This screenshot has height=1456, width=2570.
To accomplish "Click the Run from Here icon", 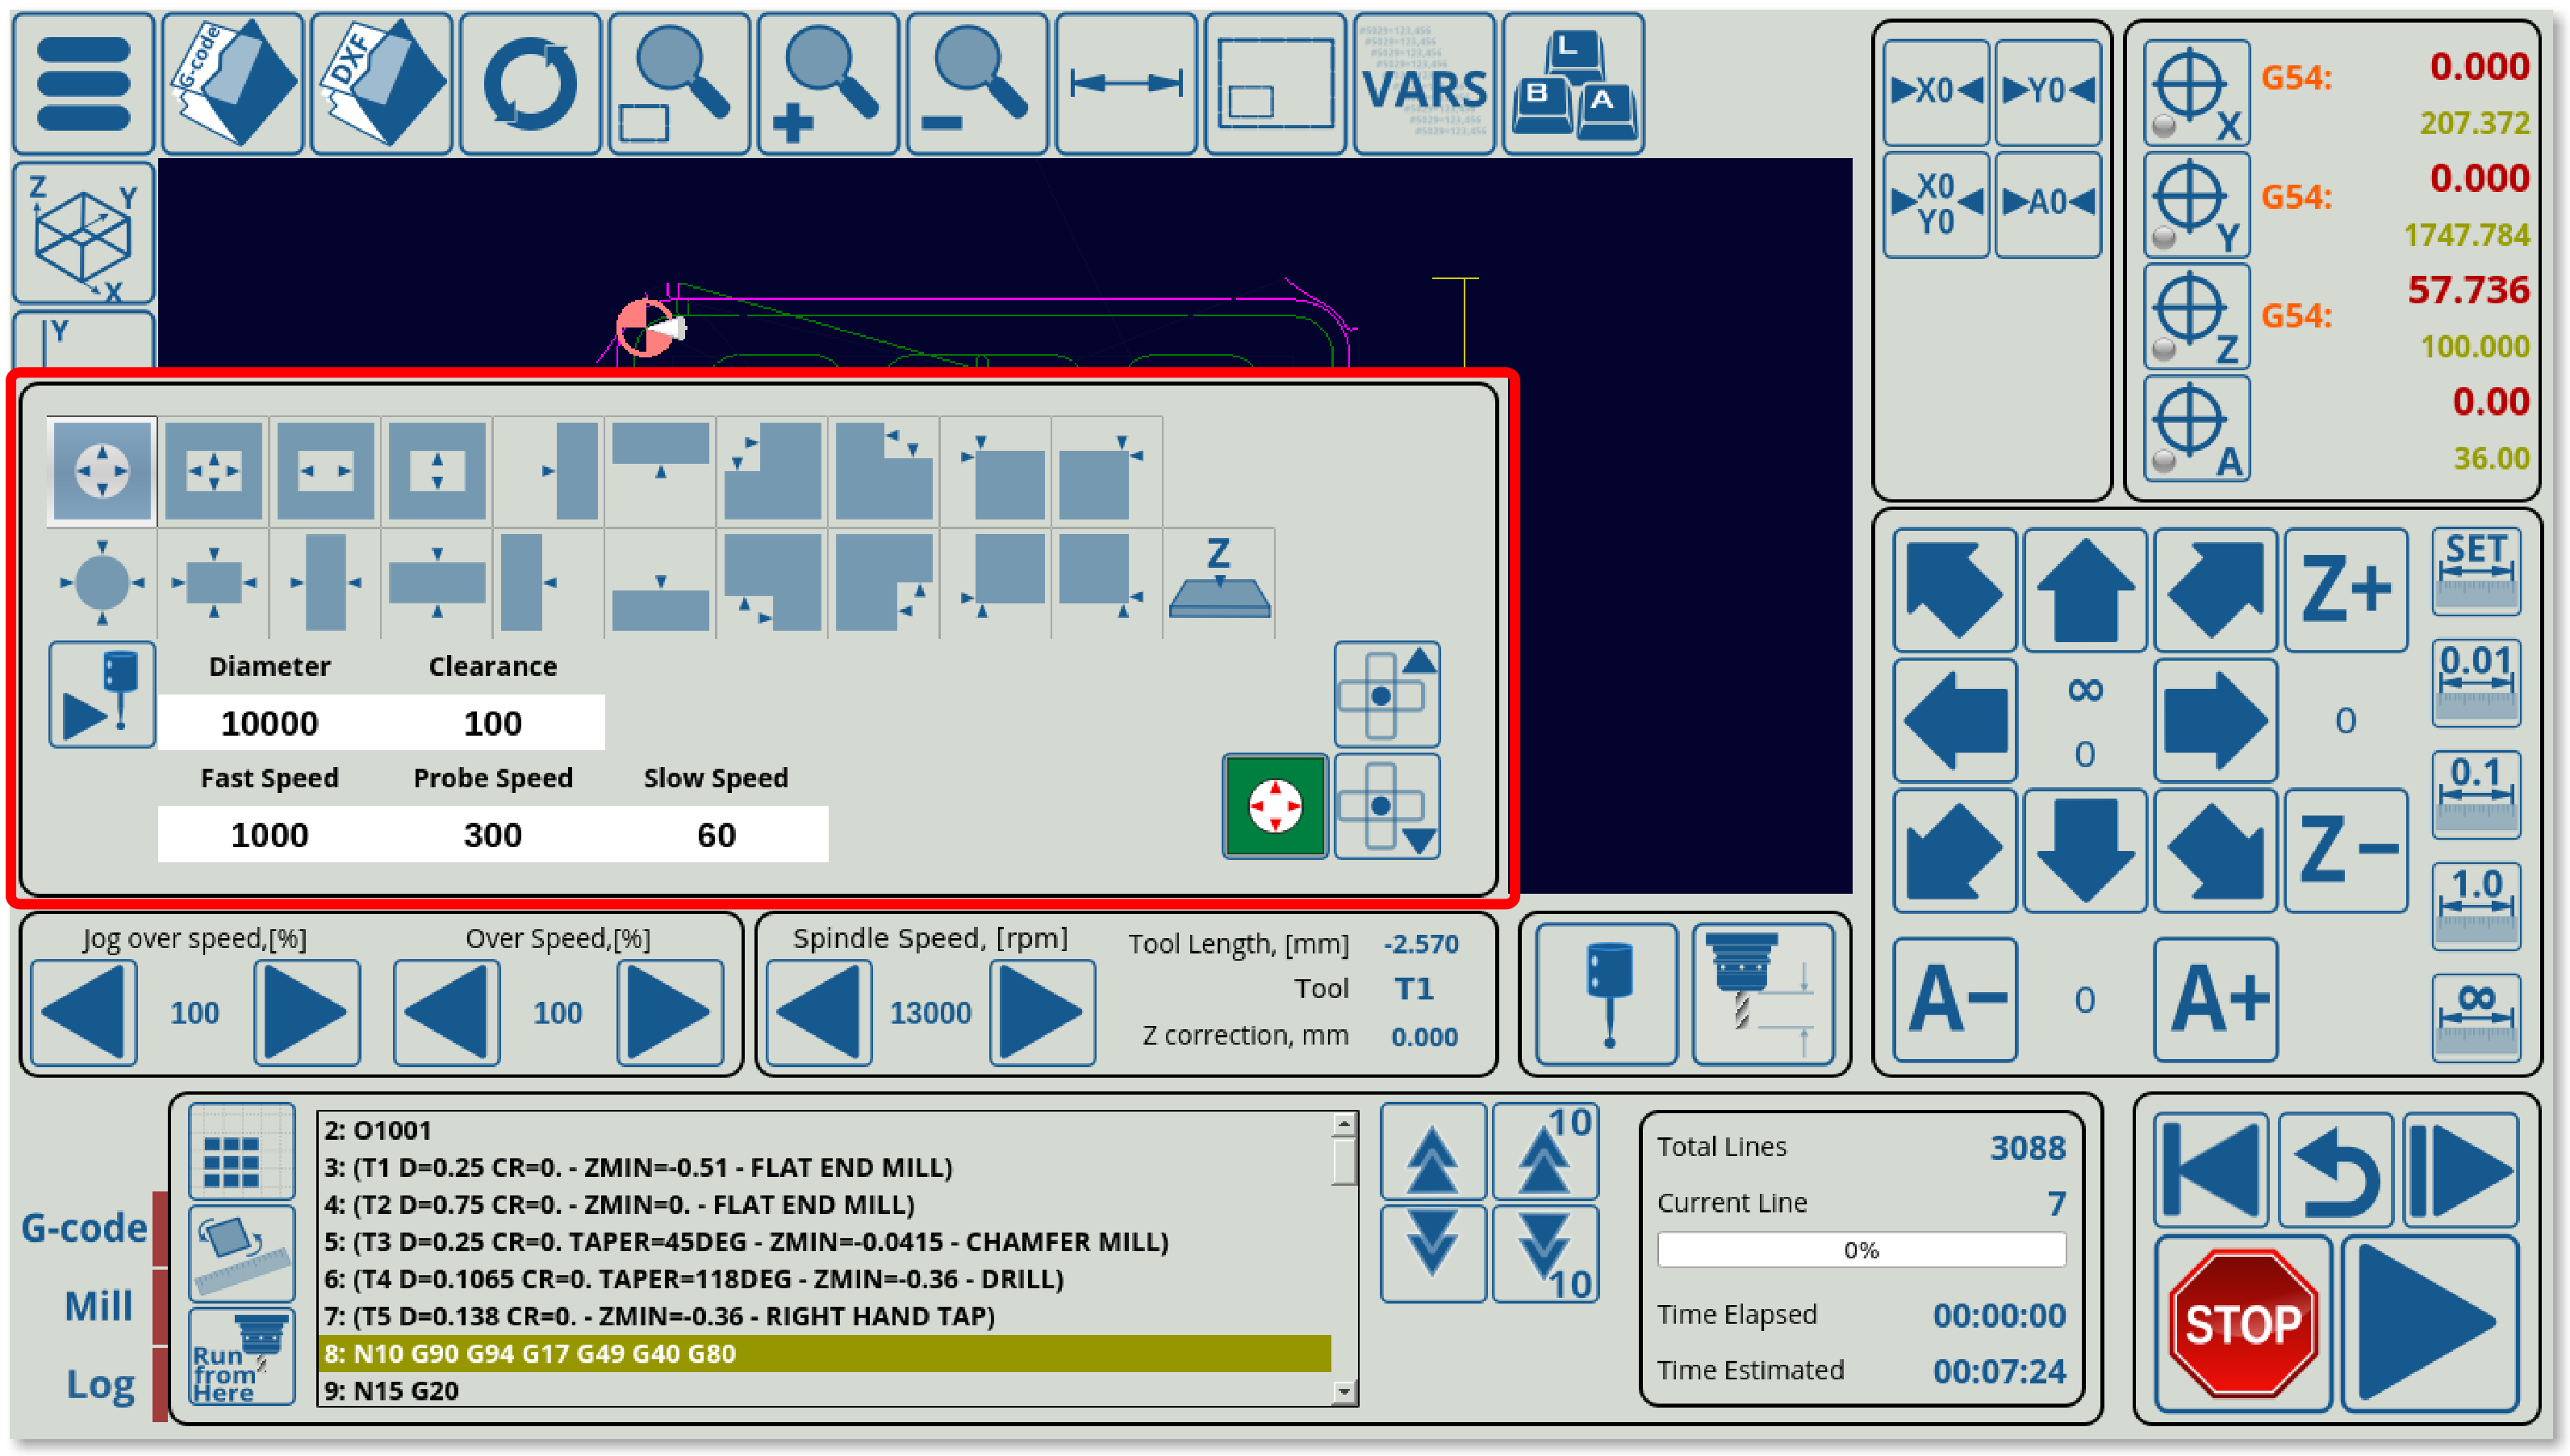I will [241, 1356].
